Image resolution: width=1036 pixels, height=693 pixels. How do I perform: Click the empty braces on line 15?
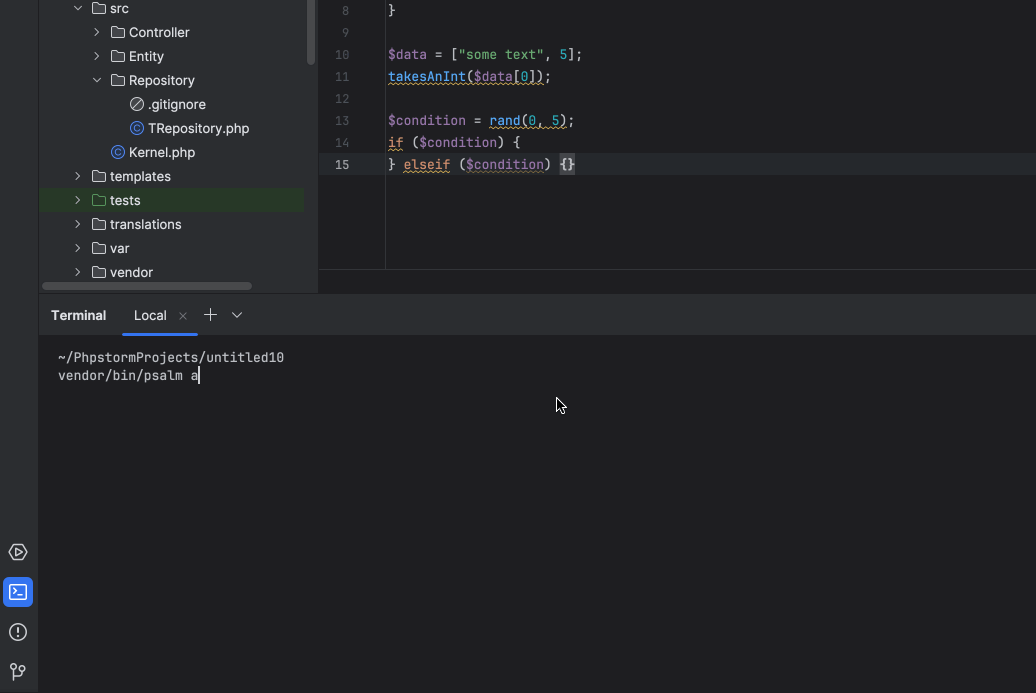click(x=568, y=164)
